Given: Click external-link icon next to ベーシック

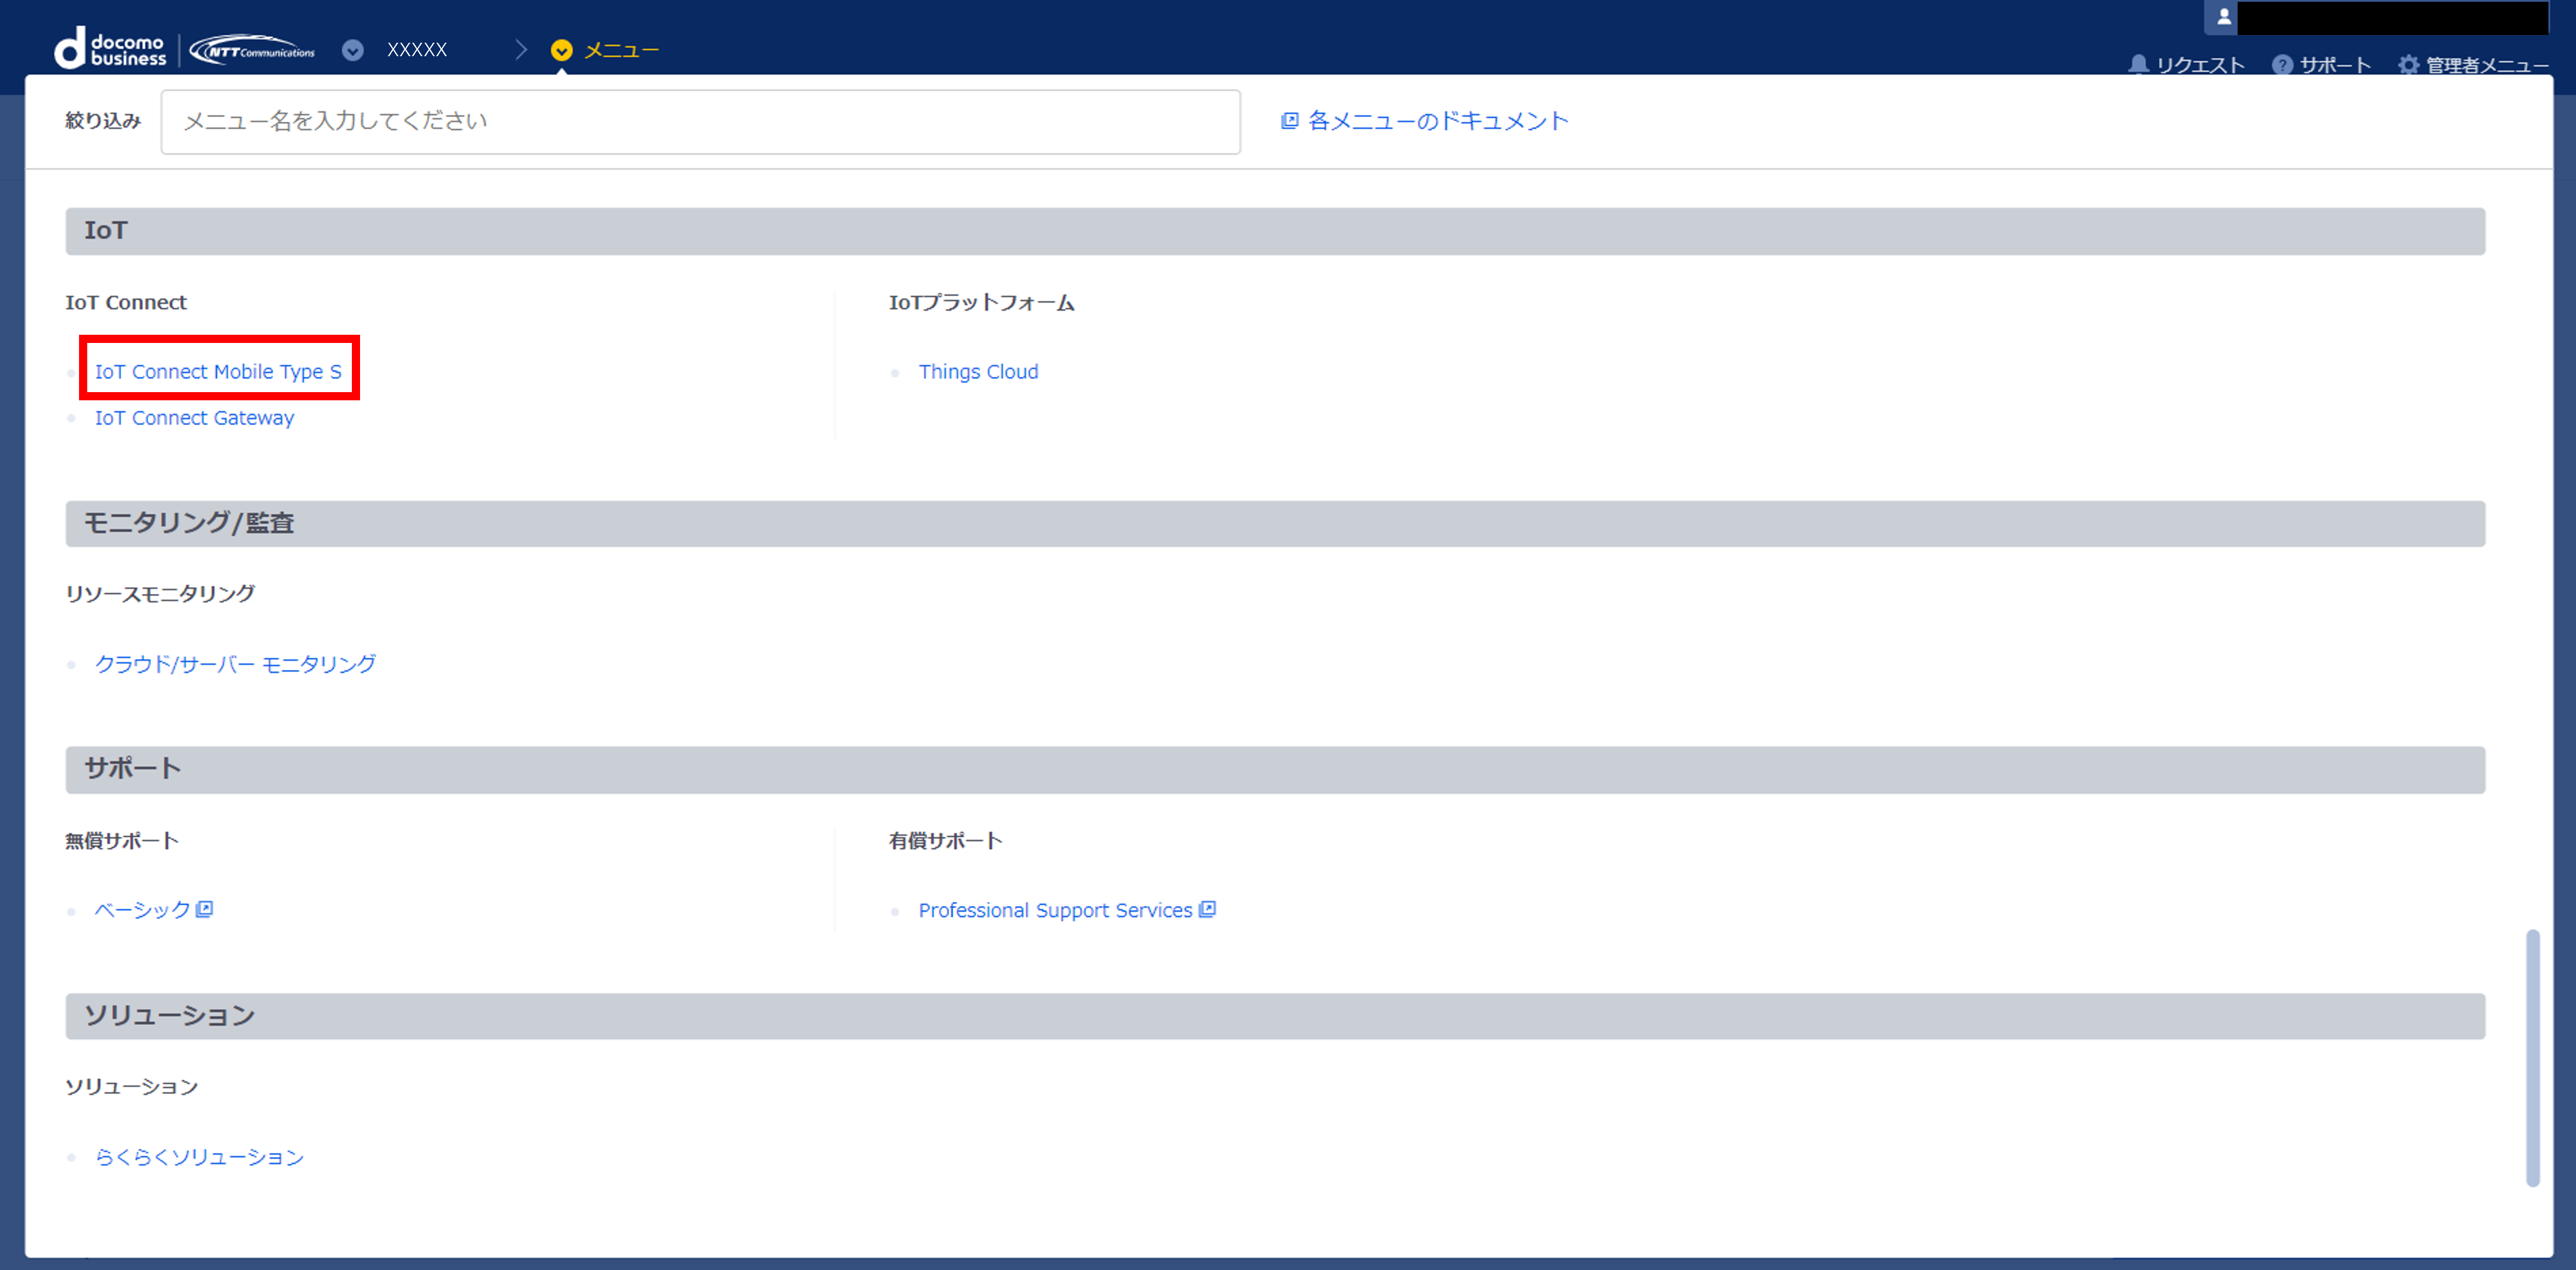Looking at the screenshot, I should (205, 909).
